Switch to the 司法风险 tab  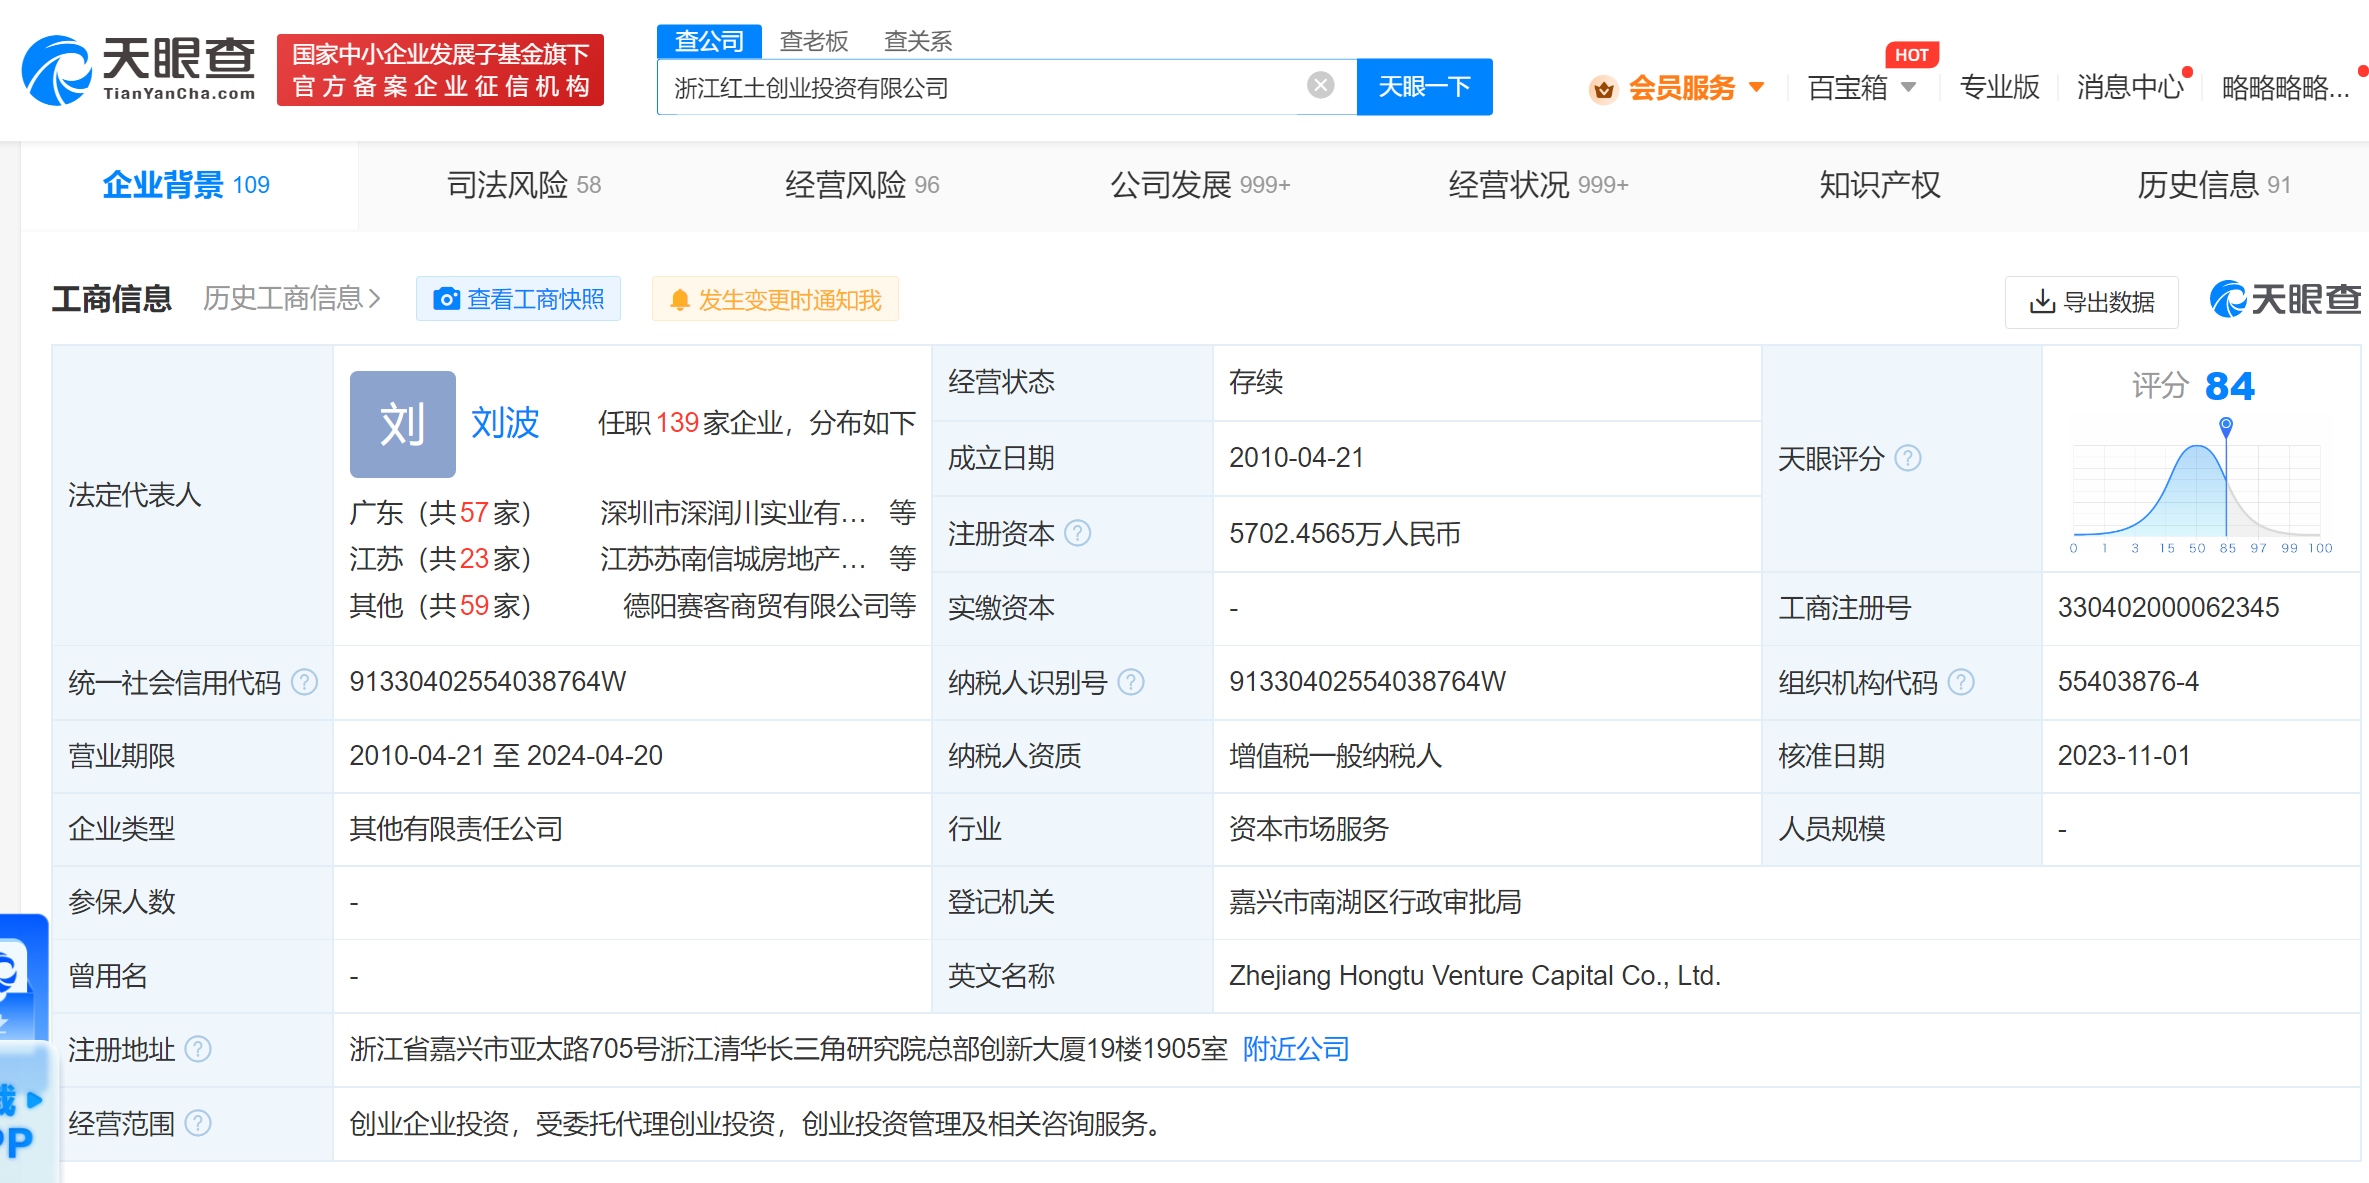[523, 185]
